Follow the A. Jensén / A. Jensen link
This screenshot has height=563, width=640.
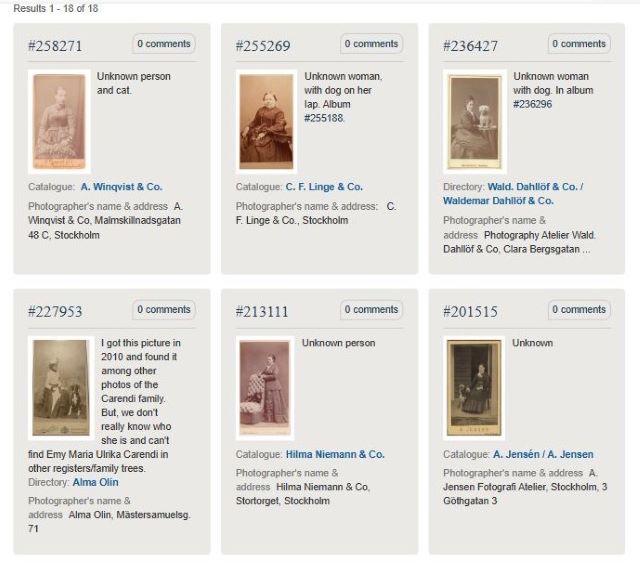543,454
